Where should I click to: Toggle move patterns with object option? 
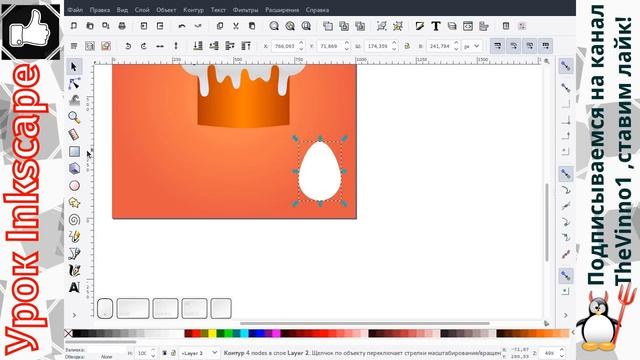pyautogui.click(x=545, y=46)
